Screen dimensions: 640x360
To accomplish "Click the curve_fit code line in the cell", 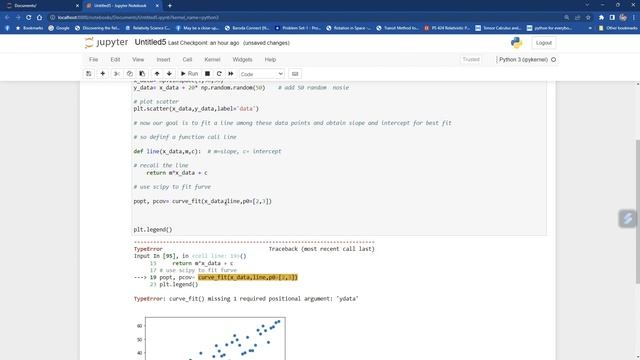I will [202, 201].
